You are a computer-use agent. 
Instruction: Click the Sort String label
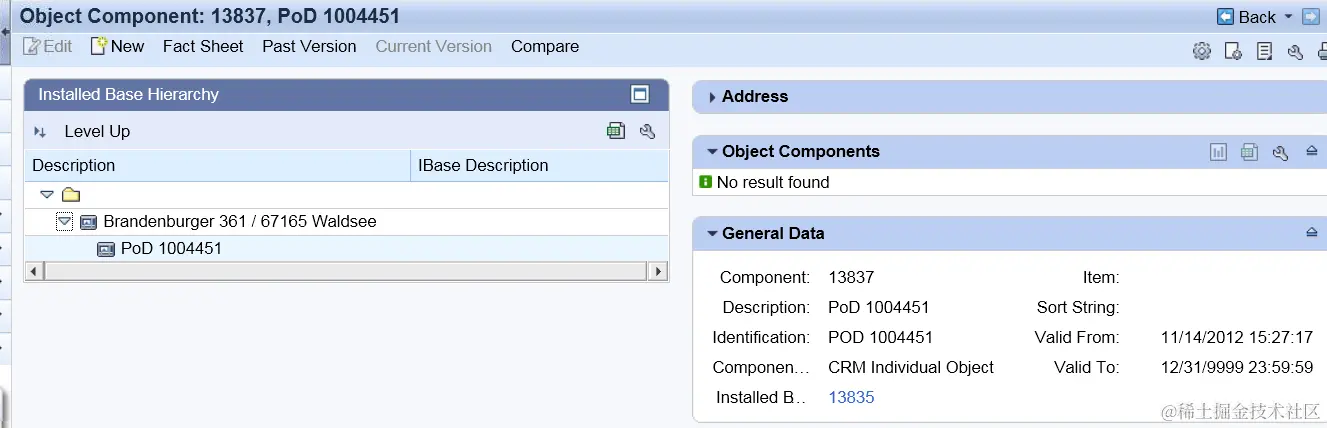point(1078,307)
